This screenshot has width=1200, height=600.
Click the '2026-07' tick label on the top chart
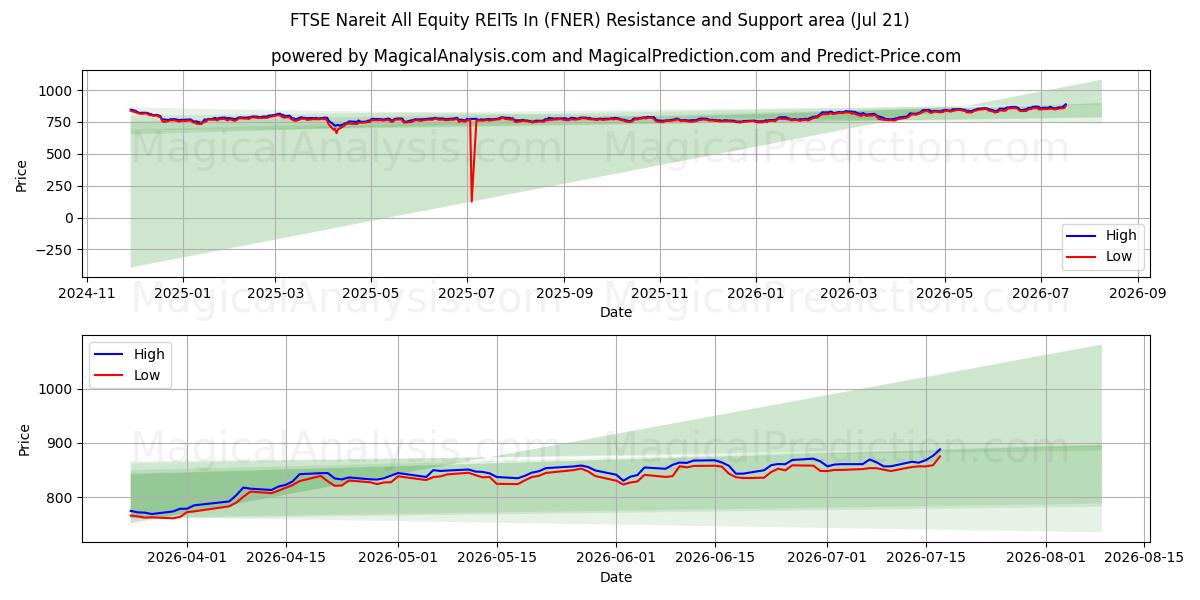pos(1040,293)
